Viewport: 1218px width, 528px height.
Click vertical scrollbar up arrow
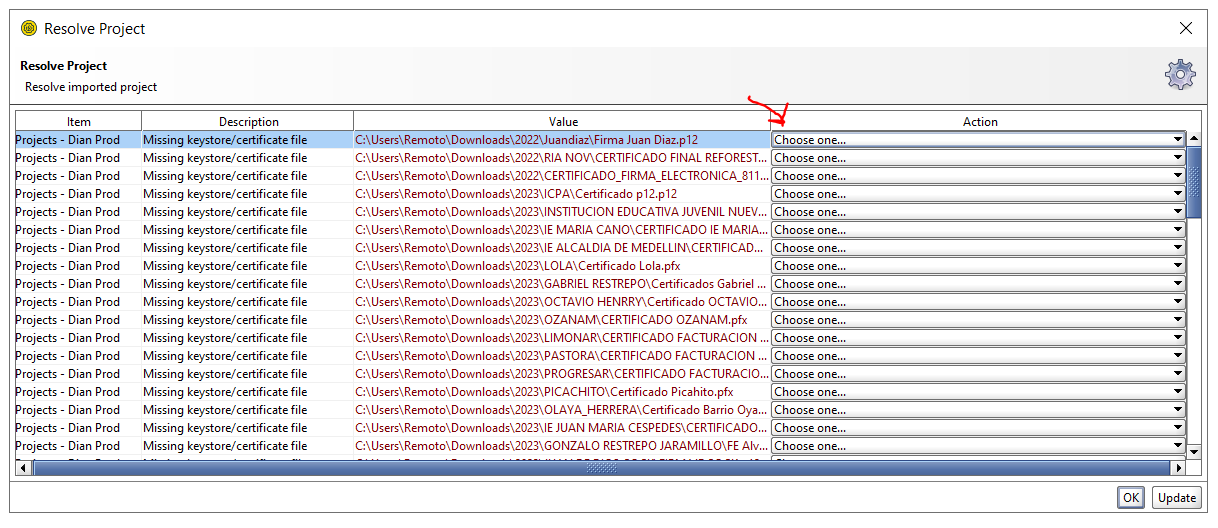point(1194,139)
